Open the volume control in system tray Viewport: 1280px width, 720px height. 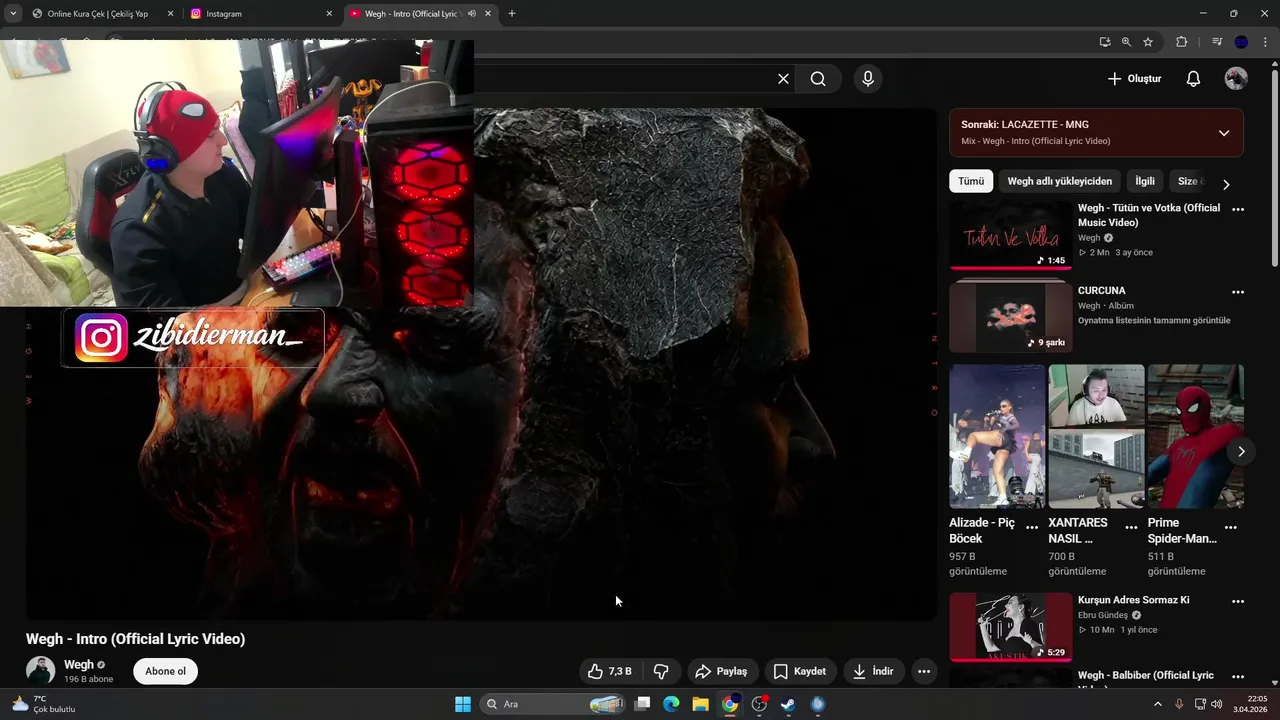coord(1217,704)
